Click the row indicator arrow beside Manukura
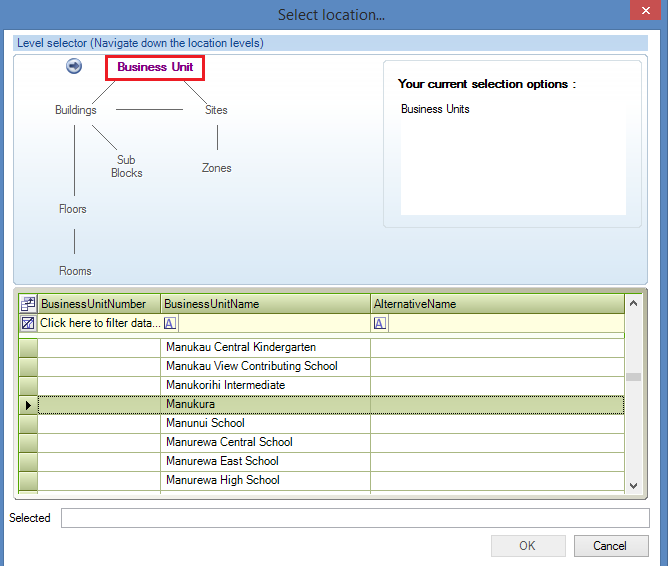This screenshot has width=668, height=566. [28, 404]
